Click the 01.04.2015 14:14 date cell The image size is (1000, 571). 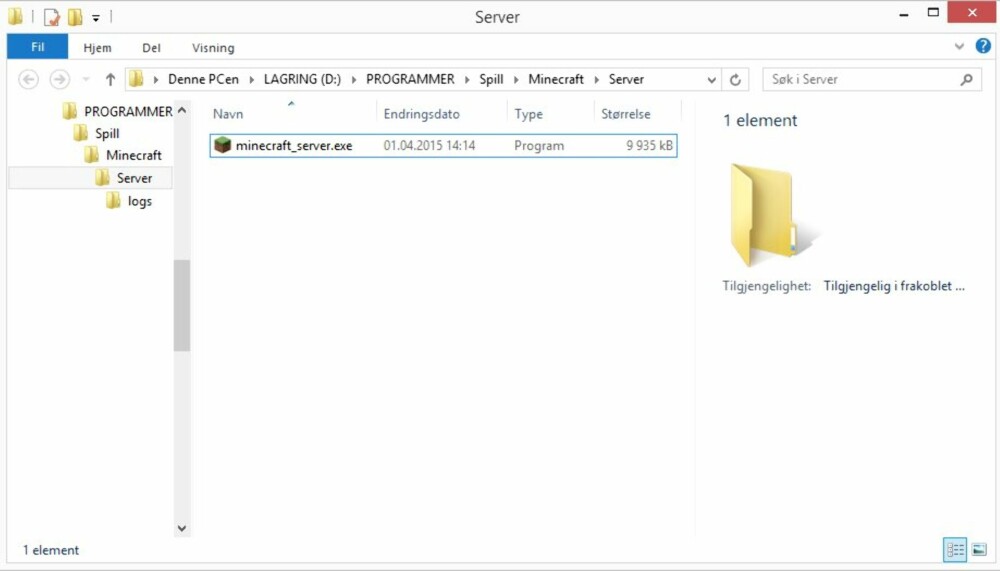pyautogui.click(x=429, y=145)
